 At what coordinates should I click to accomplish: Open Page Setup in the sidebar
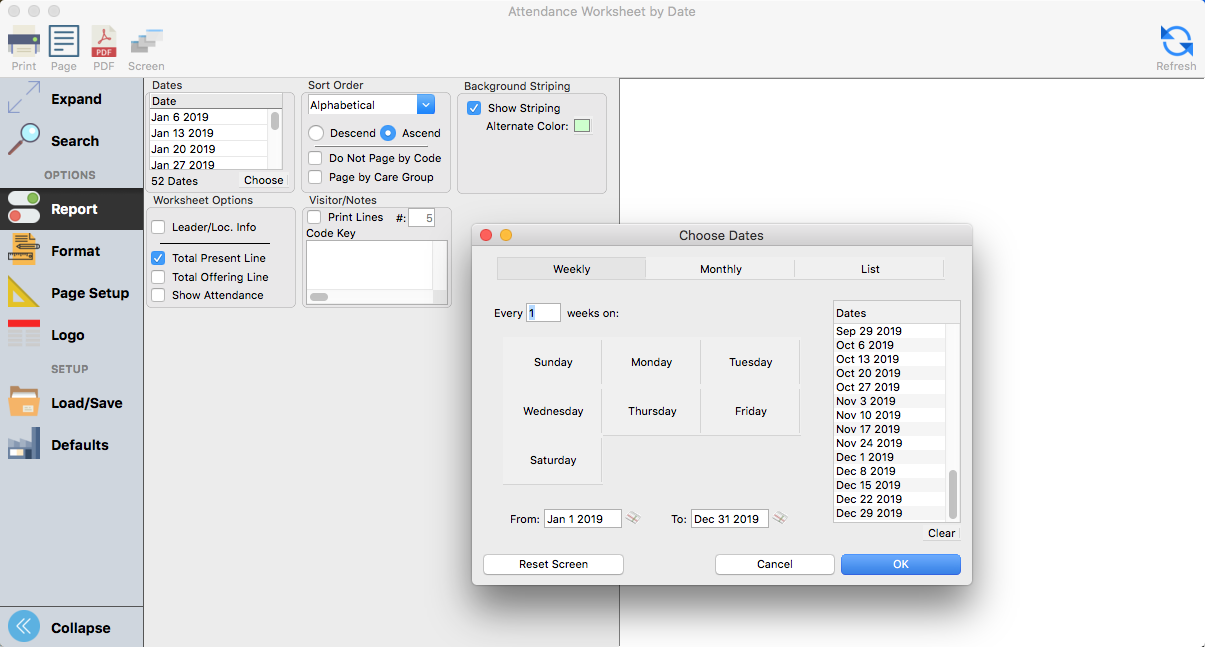click(x=24, y=293)
